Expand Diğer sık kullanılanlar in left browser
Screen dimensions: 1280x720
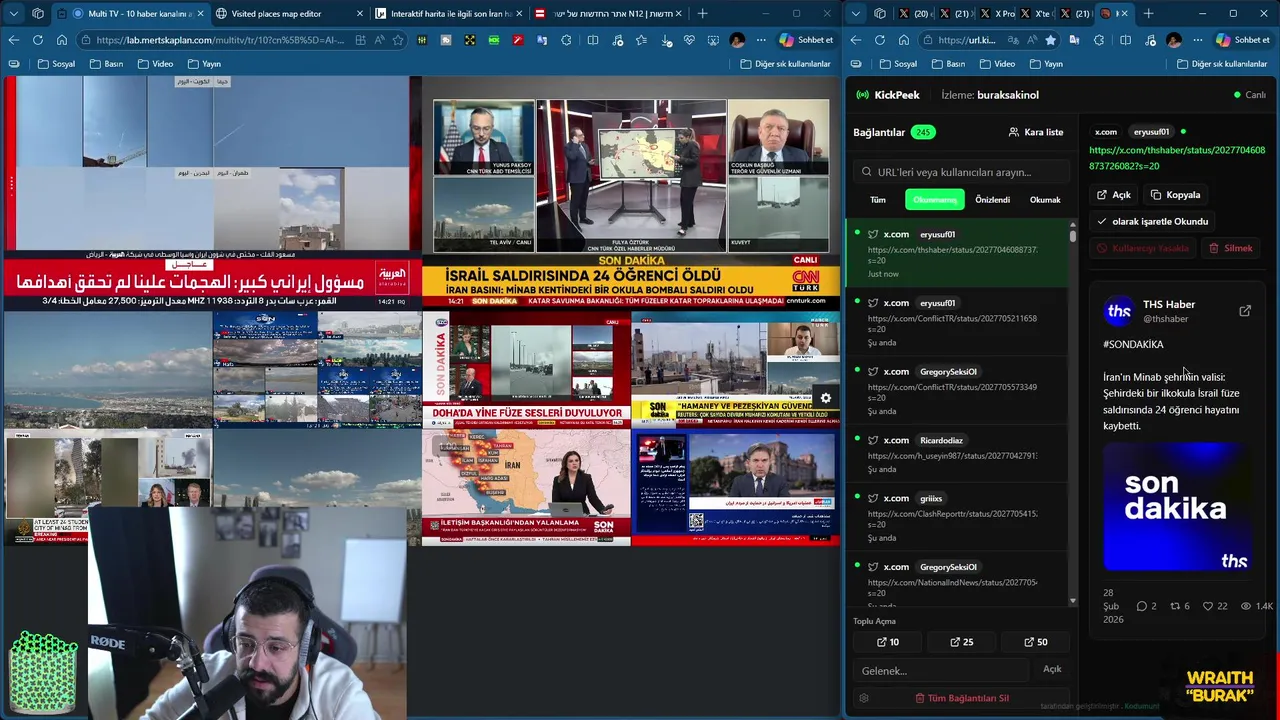click(x=785, y=63)
